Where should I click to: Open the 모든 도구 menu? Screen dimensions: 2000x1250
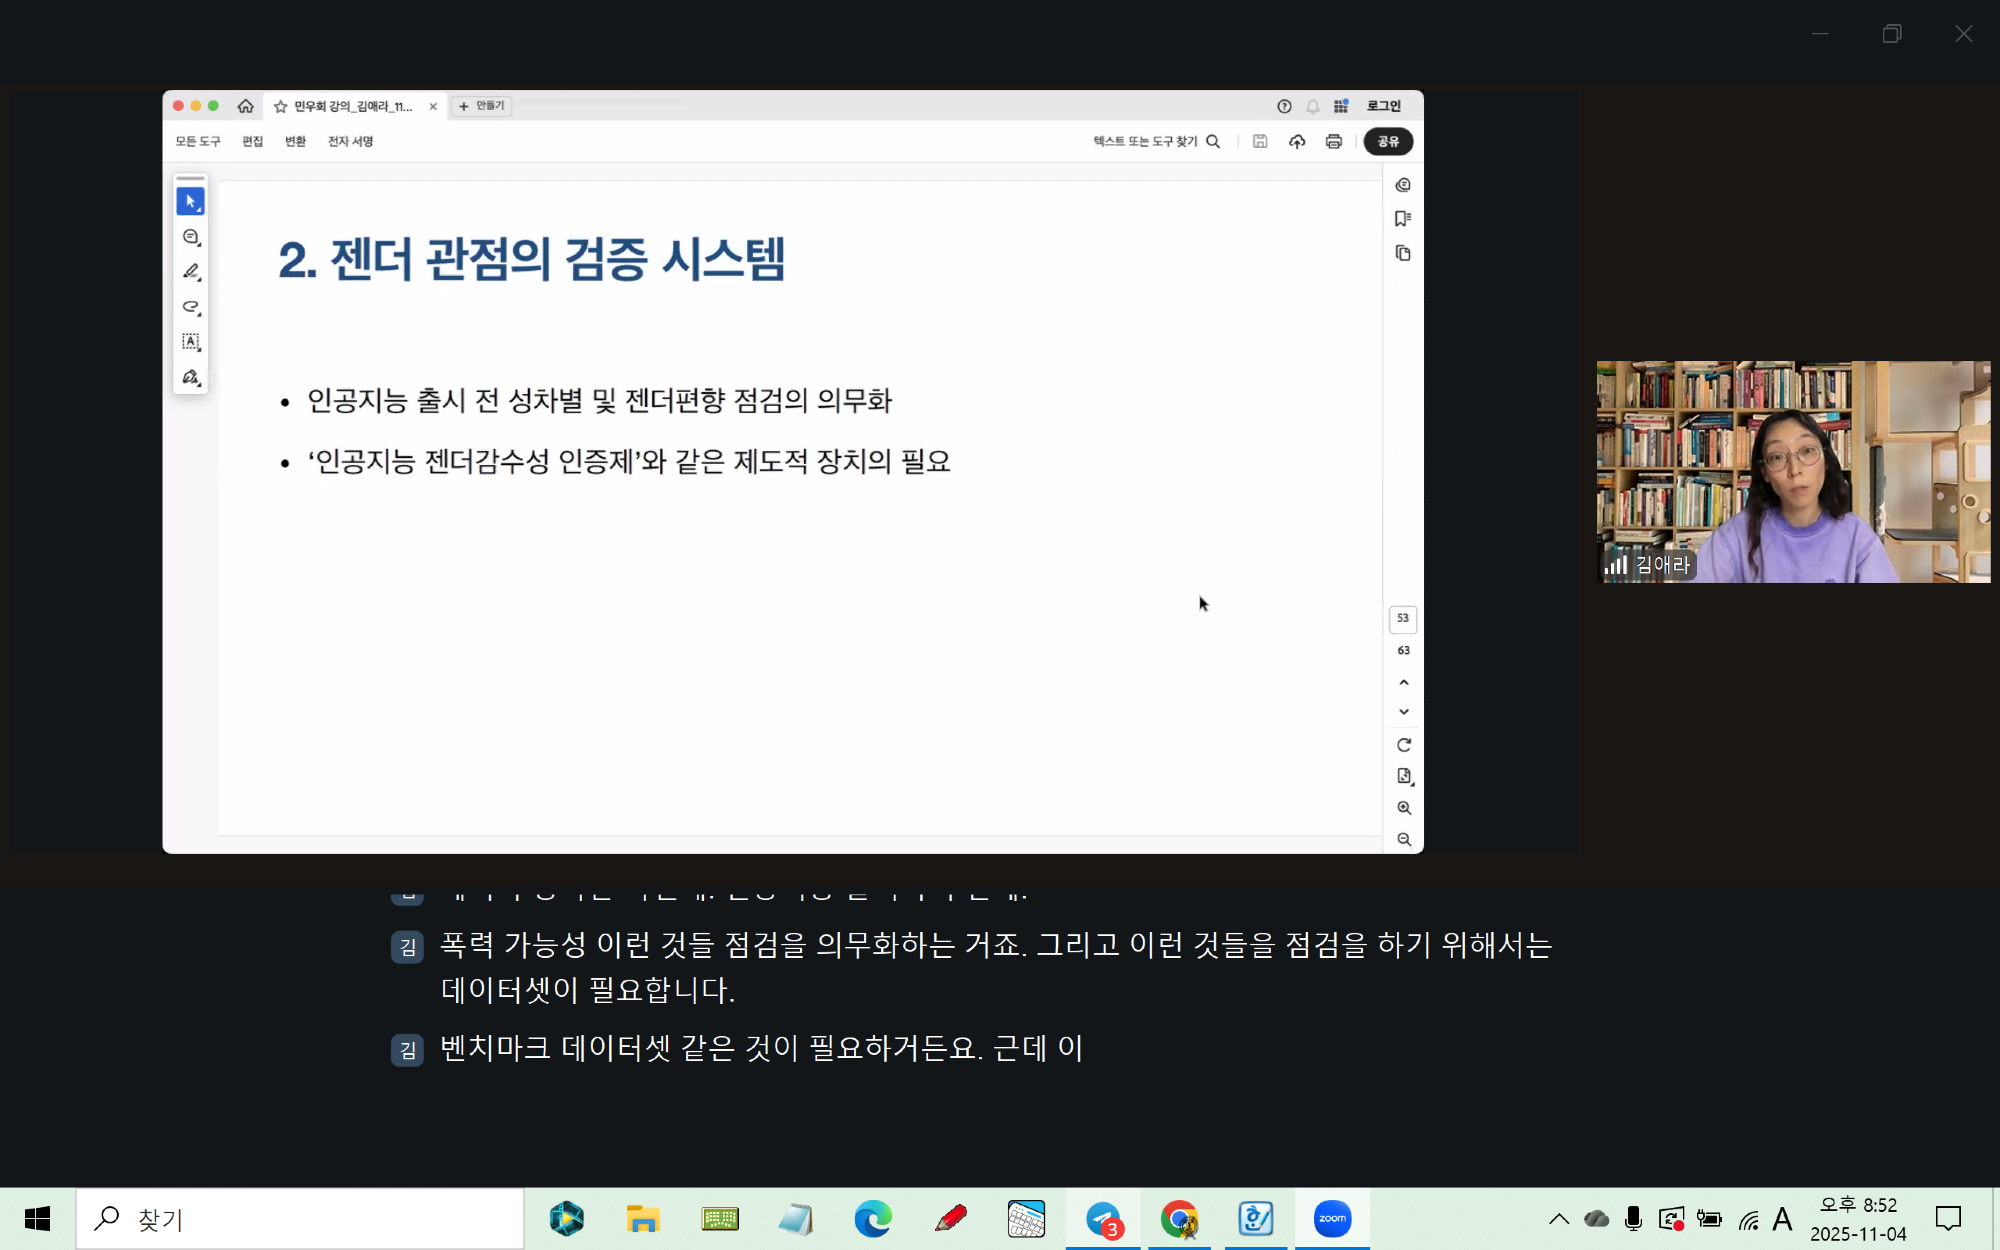click(198, 142)
